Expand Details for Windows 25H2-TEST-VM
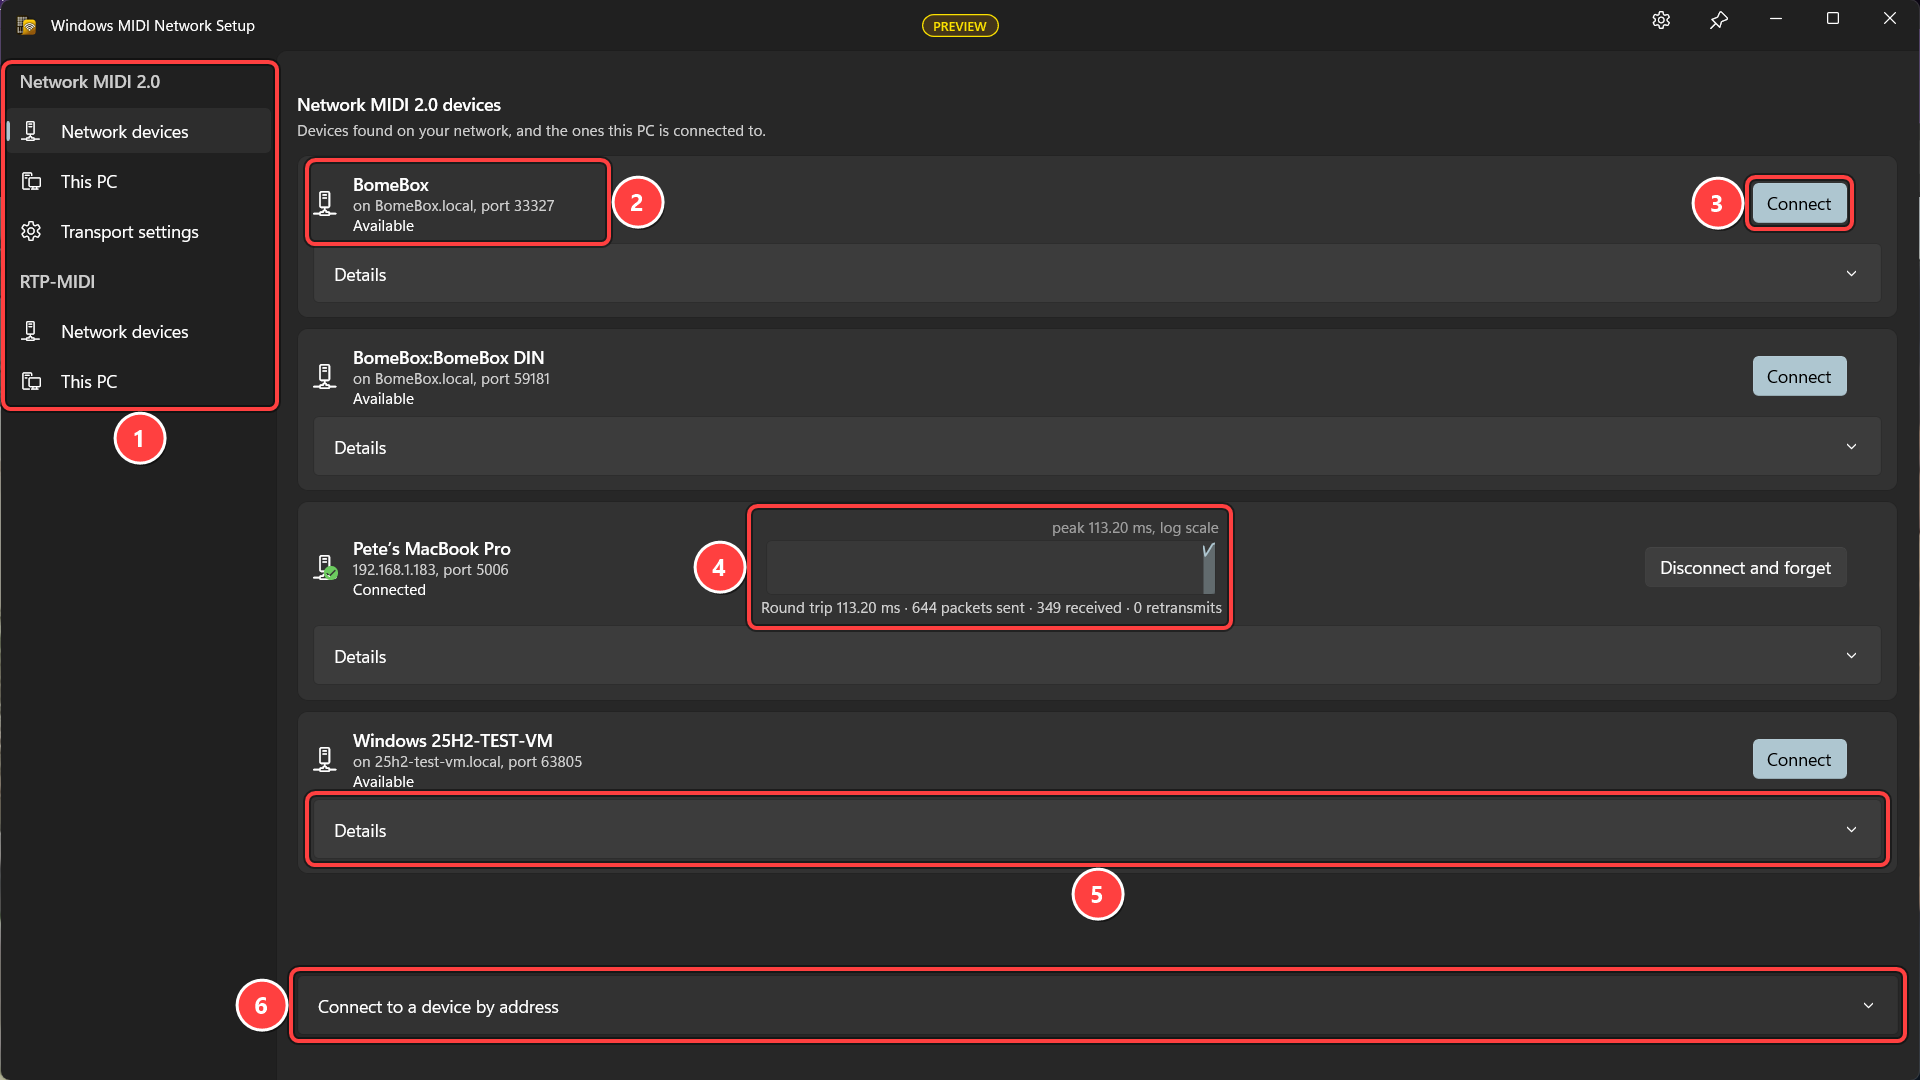Image resolution: width=1920 pixels, height=1080 pixels. pyautogui.click(x=1097, y=830)
